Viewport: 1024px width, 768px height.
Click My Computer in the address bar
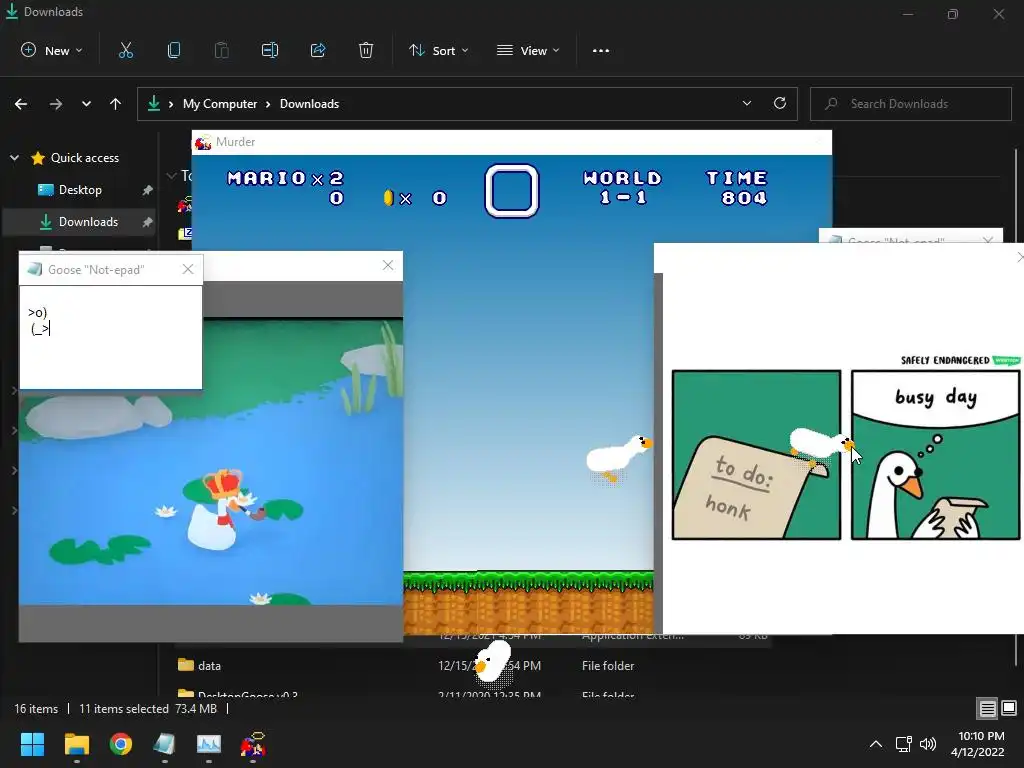(220, 104)
